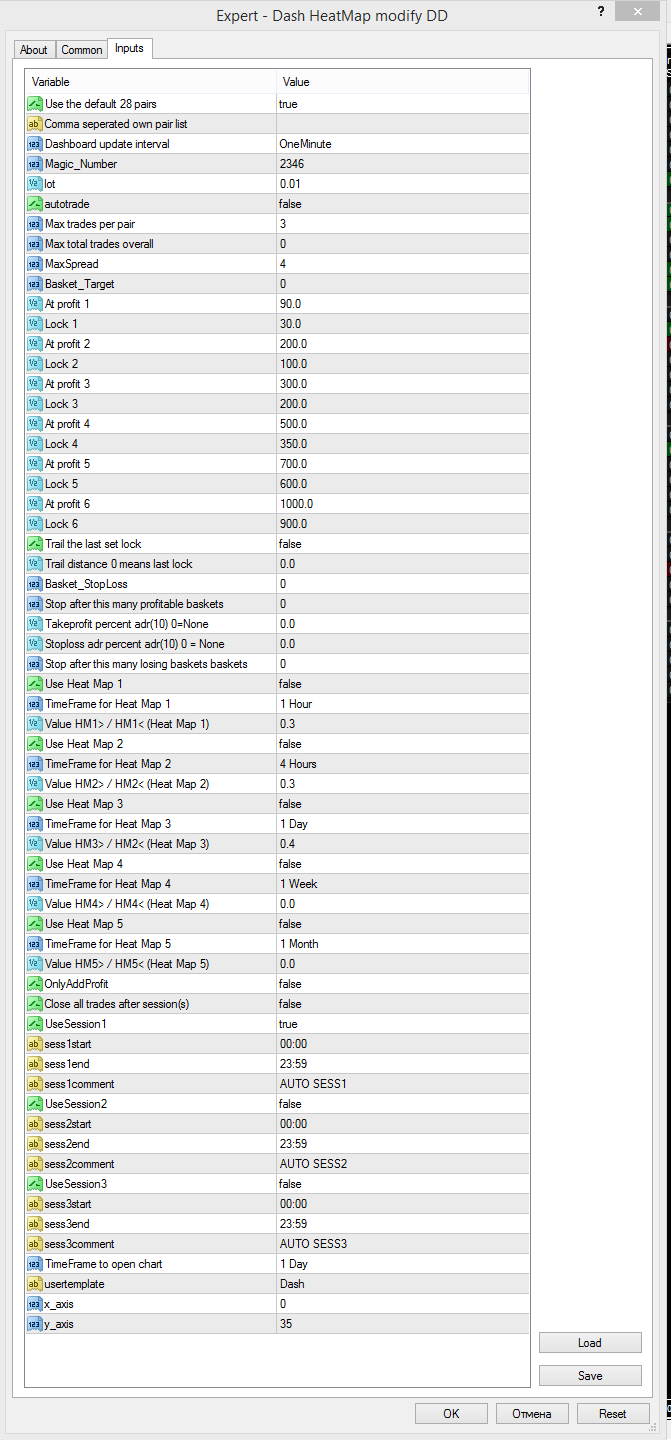This screenshot has width=671, height=1440.
Task: Click the integer icon beside y_axis
Action: coord(35,1324)
